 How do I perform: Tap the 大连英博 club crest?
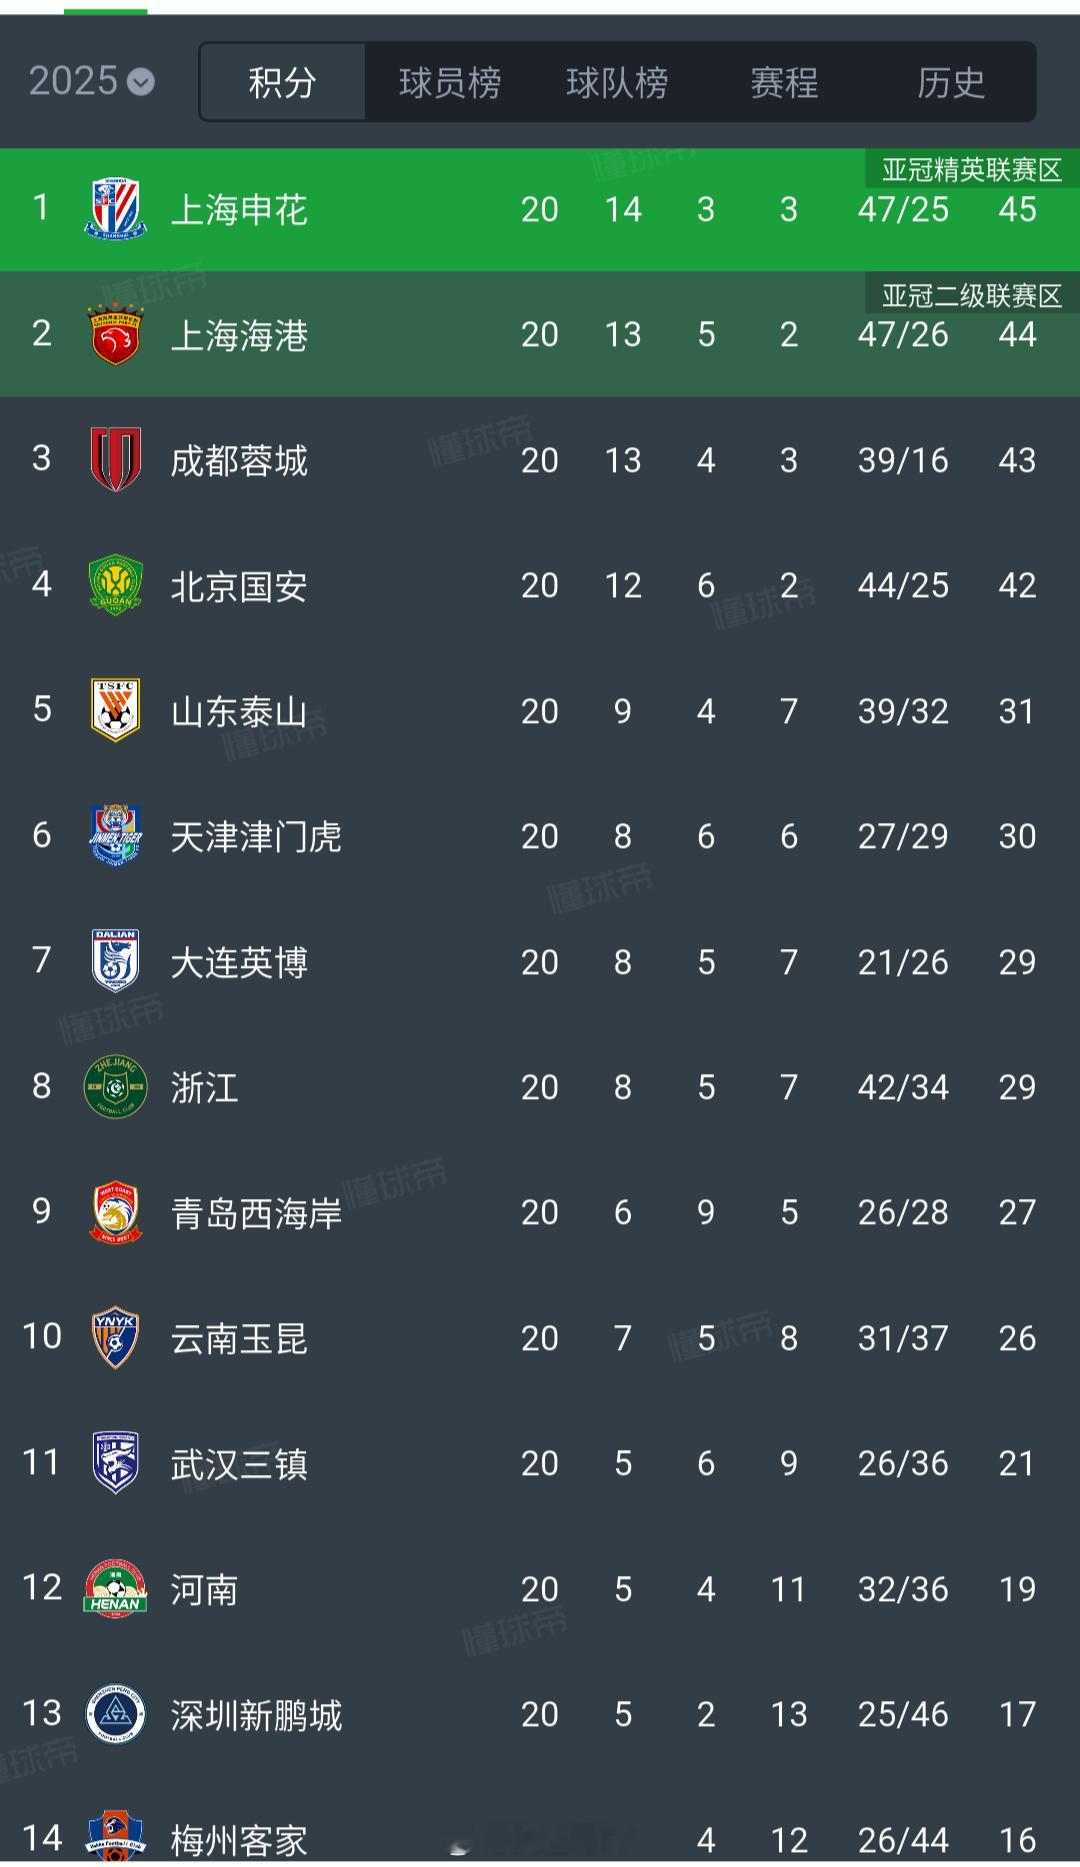click(115, 961)
